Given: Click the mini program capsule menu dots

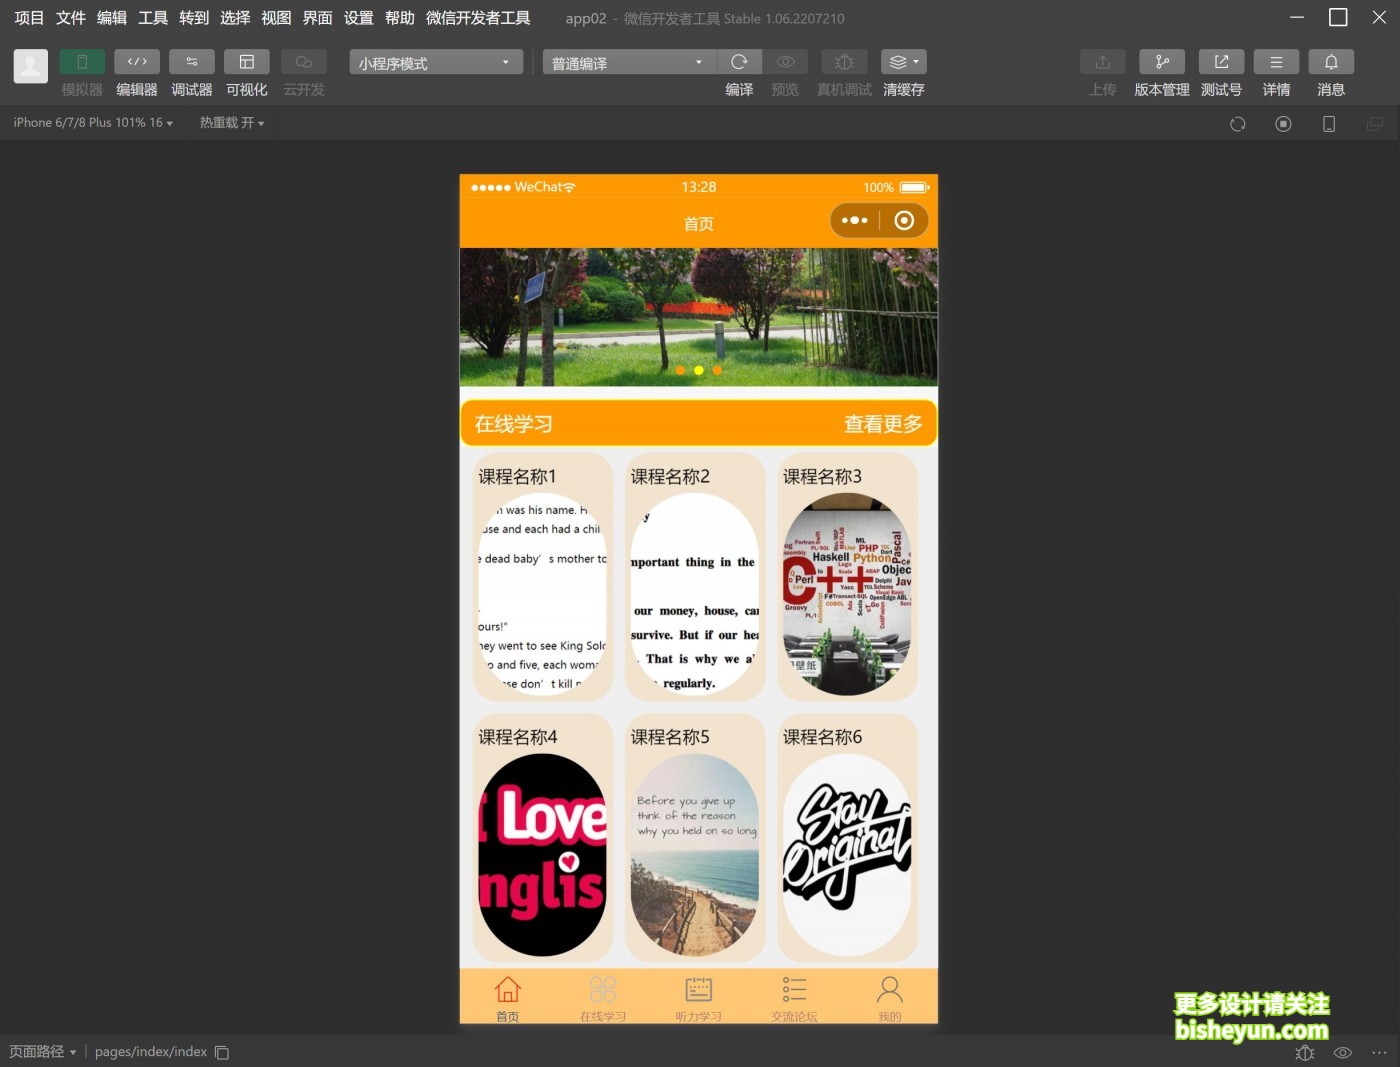Looking at the screenshot, I should [x=854, y=221].
